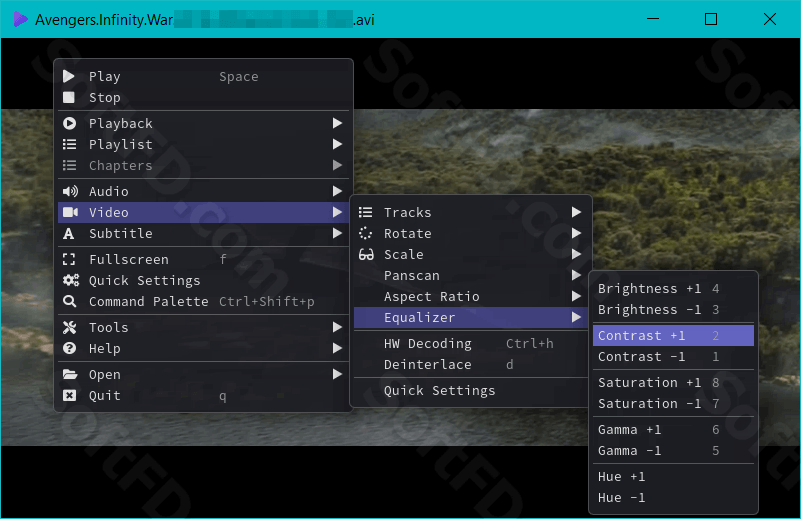The width and height of the screenshot is (801, 519).
Task: Click the Stop square icon
Action: point(69,98)
